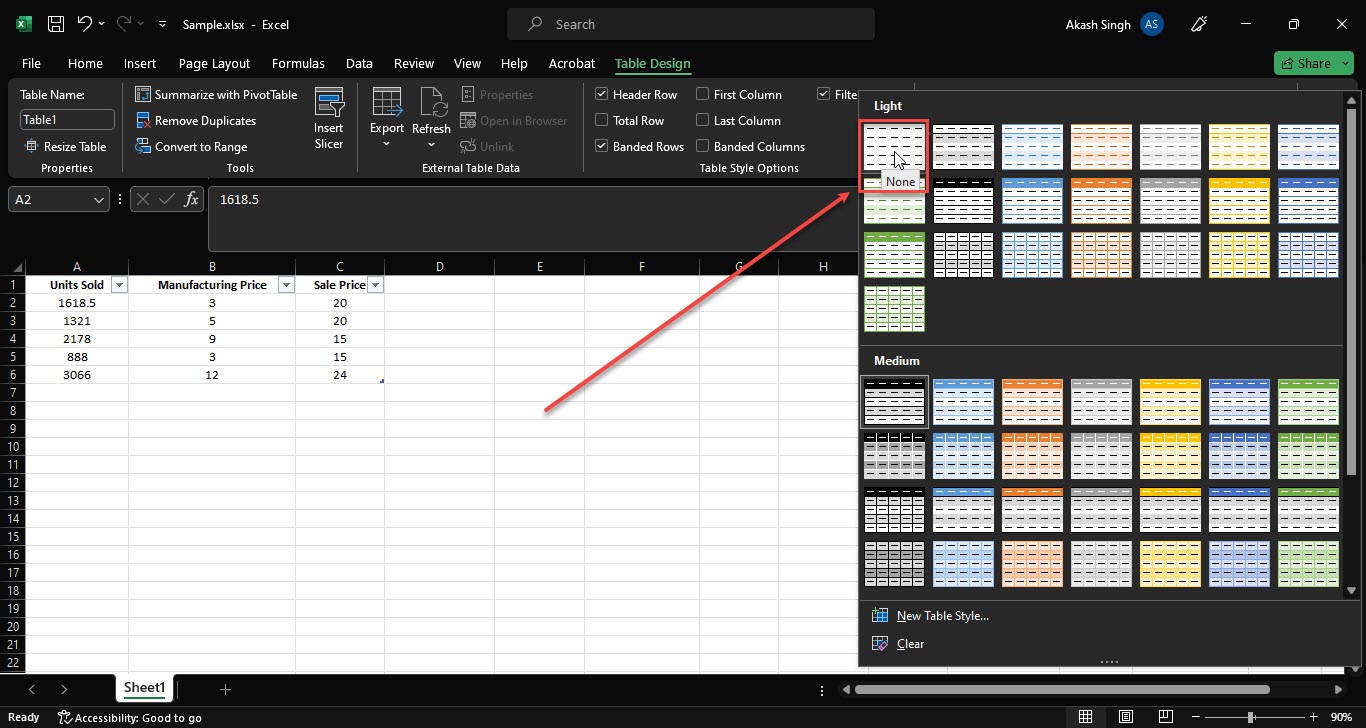Open the Units Sold filter dropdown

click(x=118, y=284)
